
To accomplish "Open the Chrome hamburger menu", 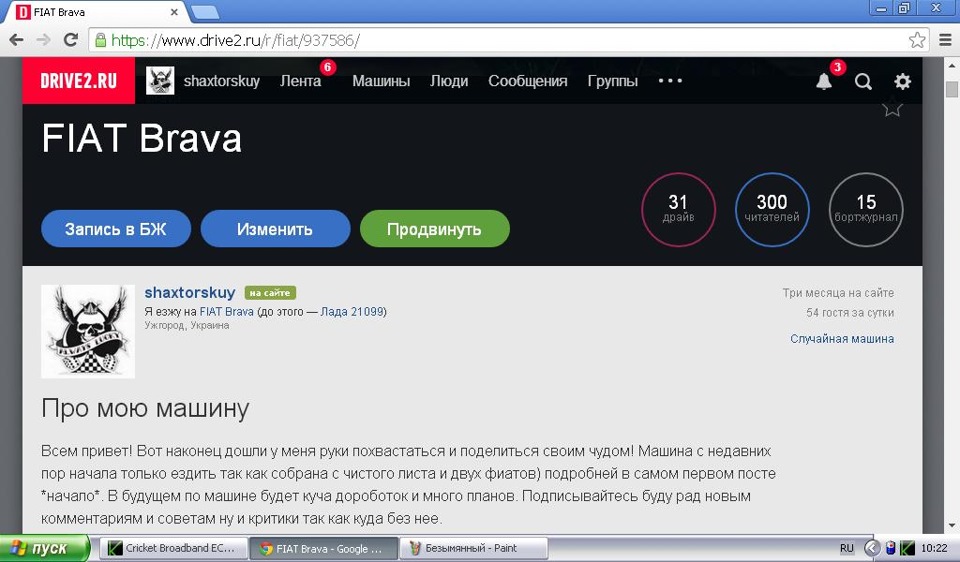I will 945,40.
